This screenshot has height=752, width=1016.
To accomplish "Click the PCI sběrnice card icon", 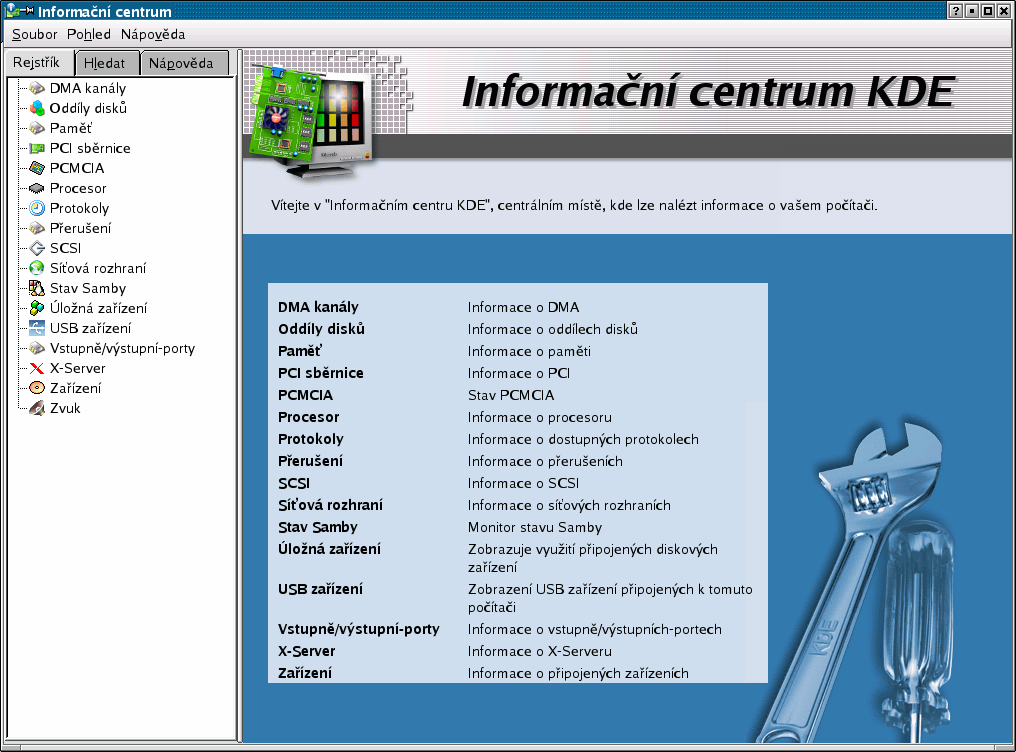I will 37,148.
